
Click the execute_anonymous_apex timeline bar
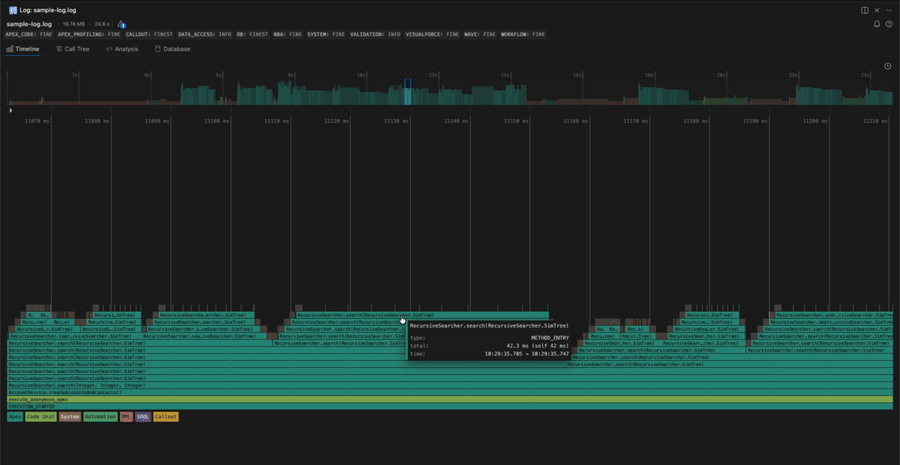(450, 399)
